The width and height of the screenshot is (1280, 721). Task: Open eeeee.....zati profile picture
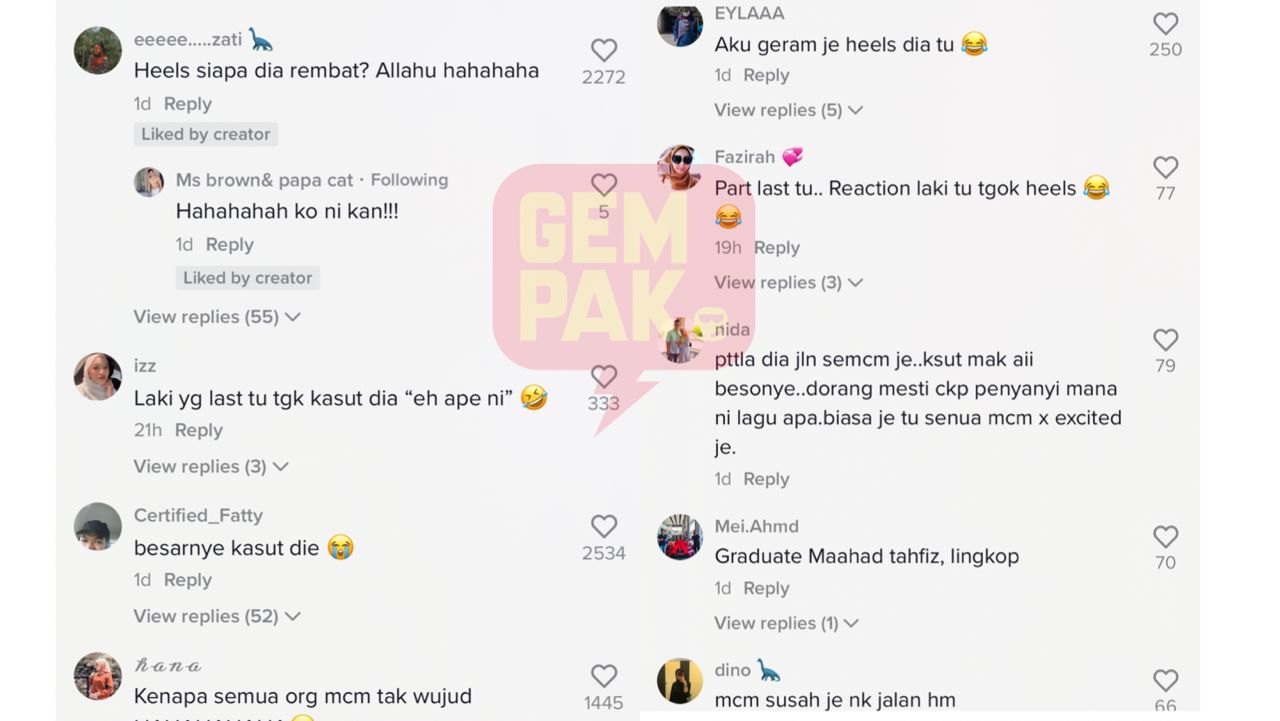[98, 50]
